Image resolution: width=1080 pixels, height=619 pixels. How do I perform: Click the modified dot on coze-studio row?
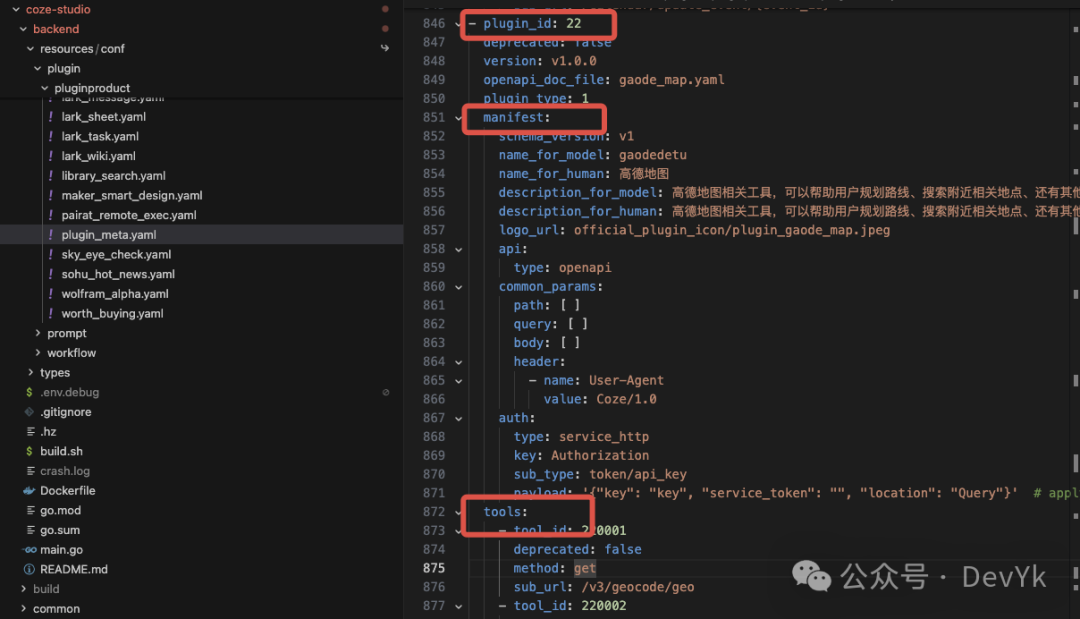point(385,10)
